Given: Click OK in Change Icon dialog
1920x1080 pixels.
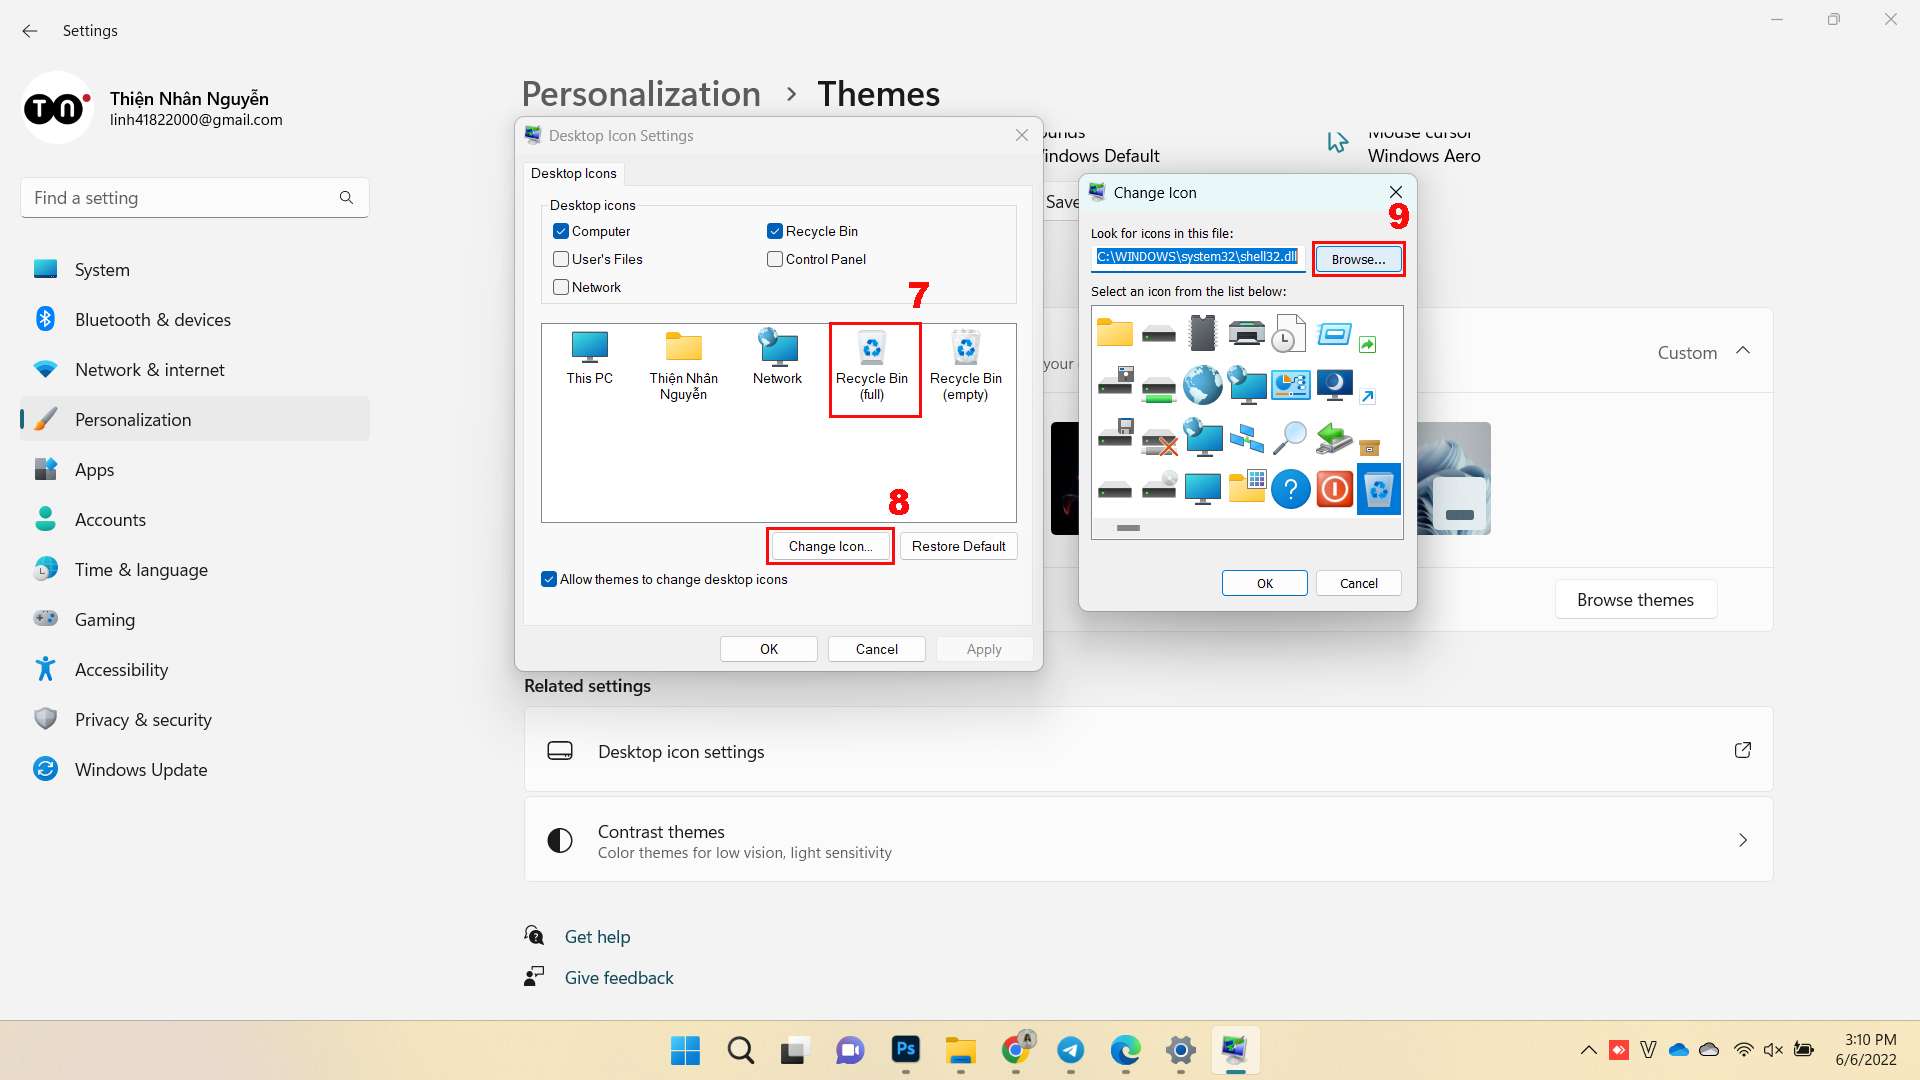Looking at the screenshot, I should [1264, 583].
